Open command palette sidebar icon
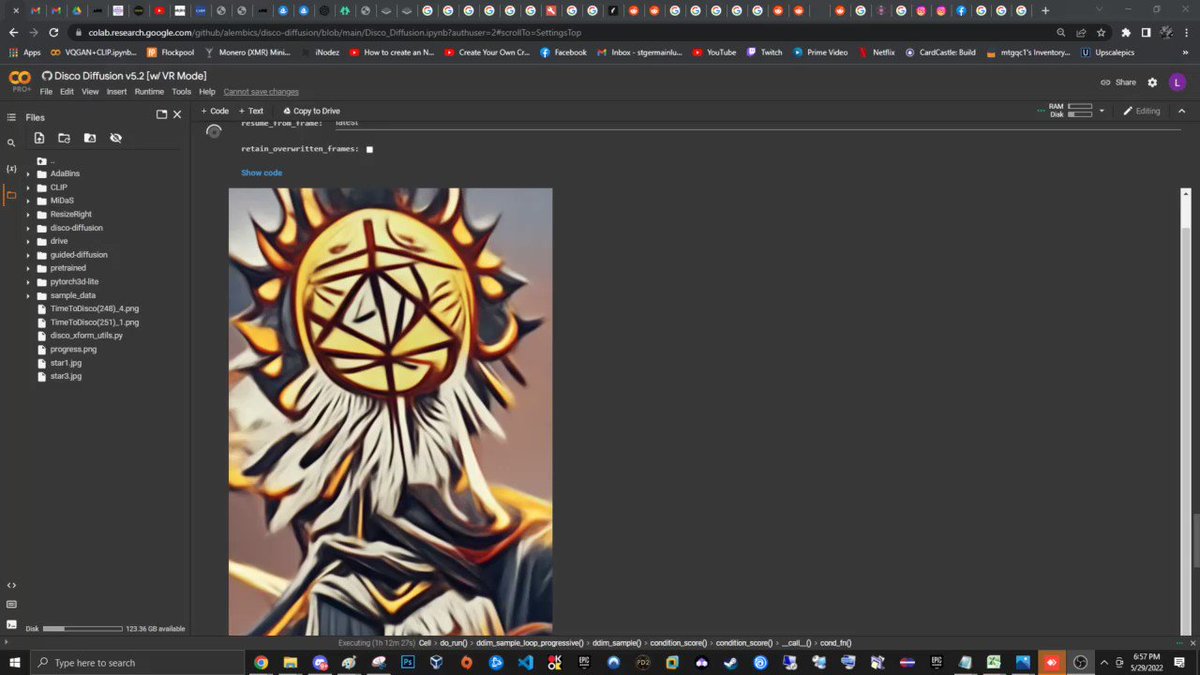The height and width of the screenshot is (675, 1200). (11, 605)
